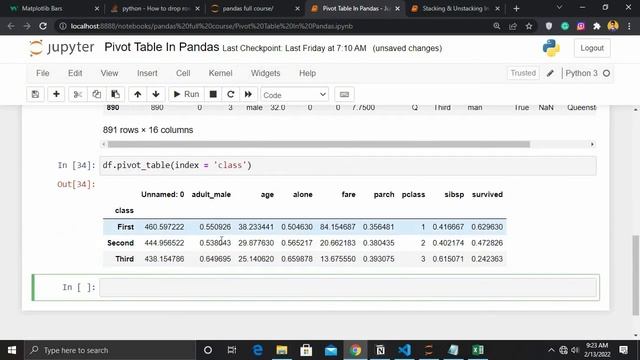Viewport: 640px width, 360px height.
Task: Click the df.pivot_table code cell
Action: coord(348,165)
